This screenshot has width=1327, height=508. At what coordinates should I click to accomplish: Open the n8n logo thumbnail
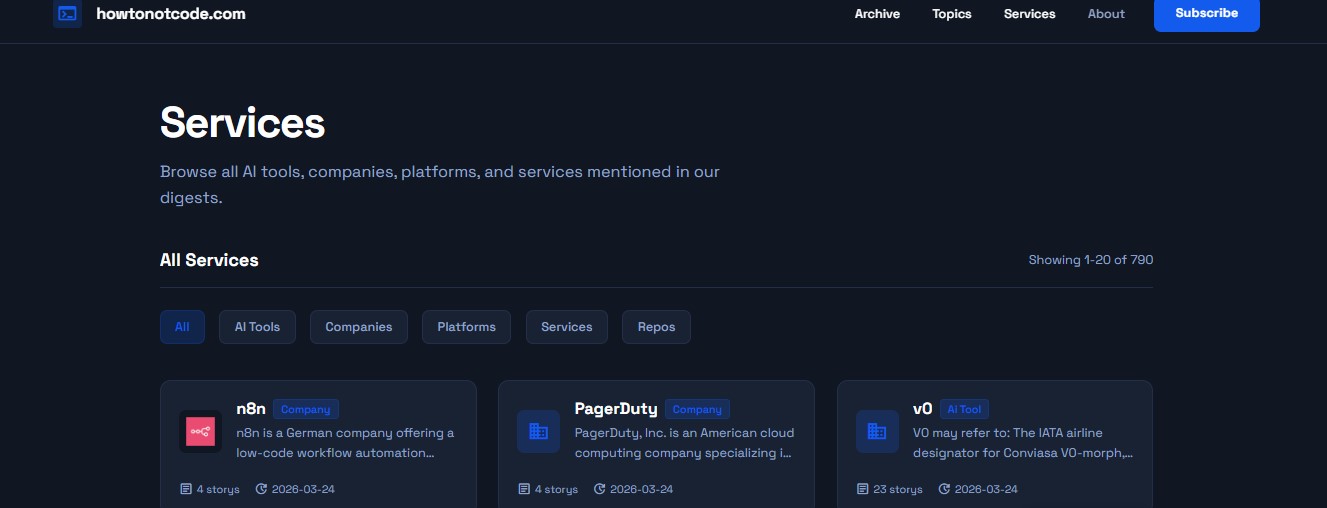click(200, 431)
